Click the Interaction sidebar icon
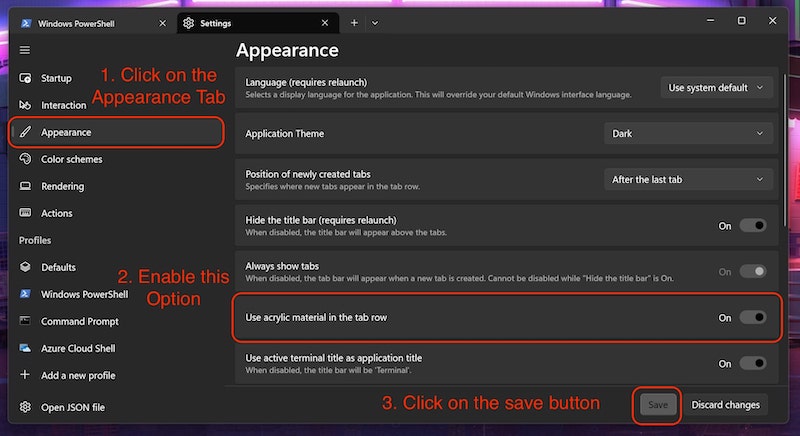Image resolution: width=800 pixels, height=436 pixels. point(25,105)
